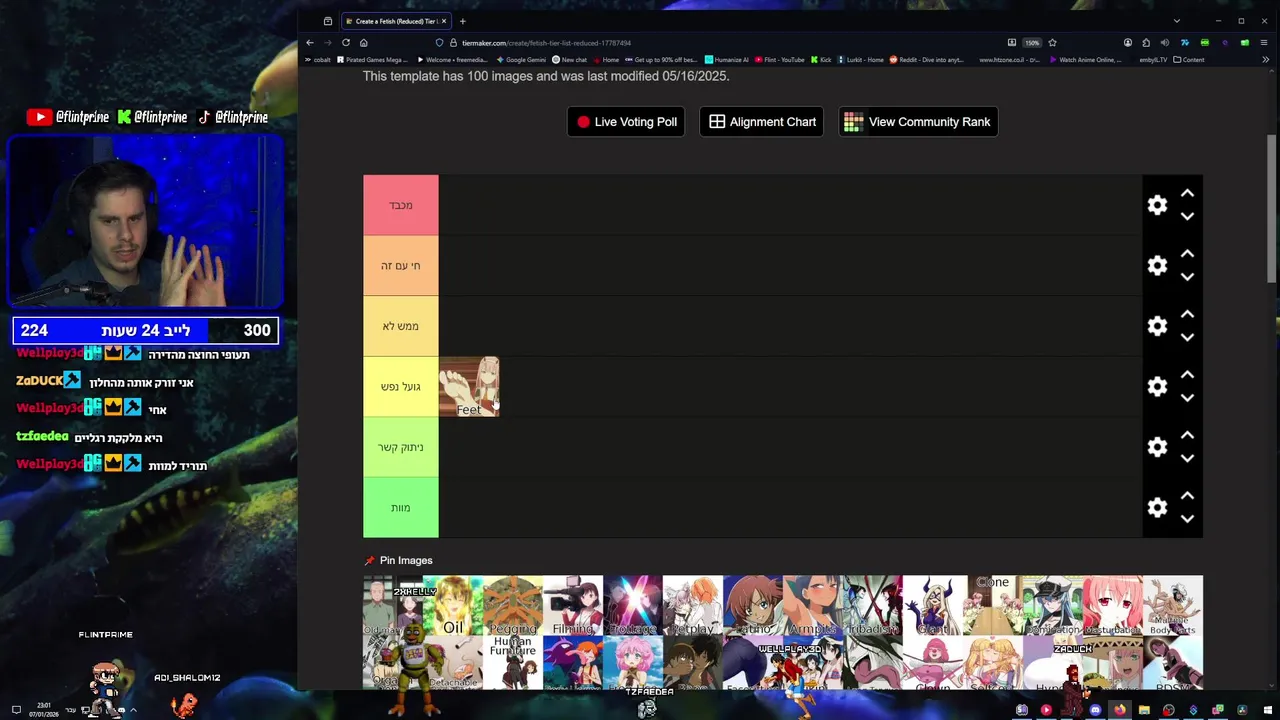Open settings gear for the ניתוק קשר tier
The width and height of the screenshot is (1280, 720).
[1157, 447]
